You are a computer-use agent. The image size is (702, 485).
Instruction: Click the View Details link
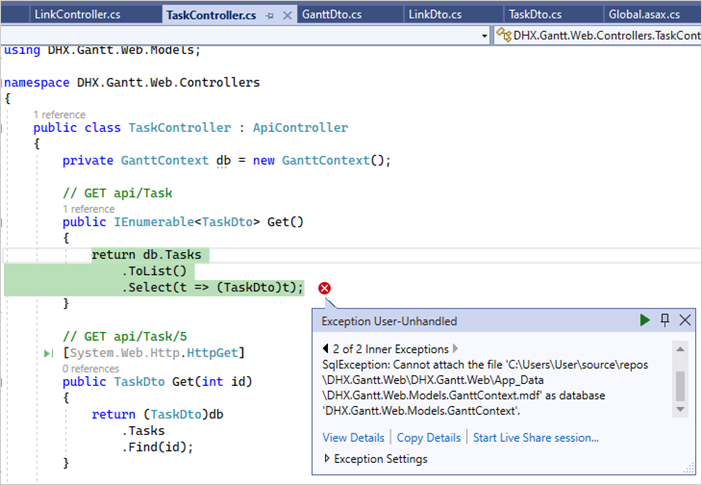tap(353, 437)
